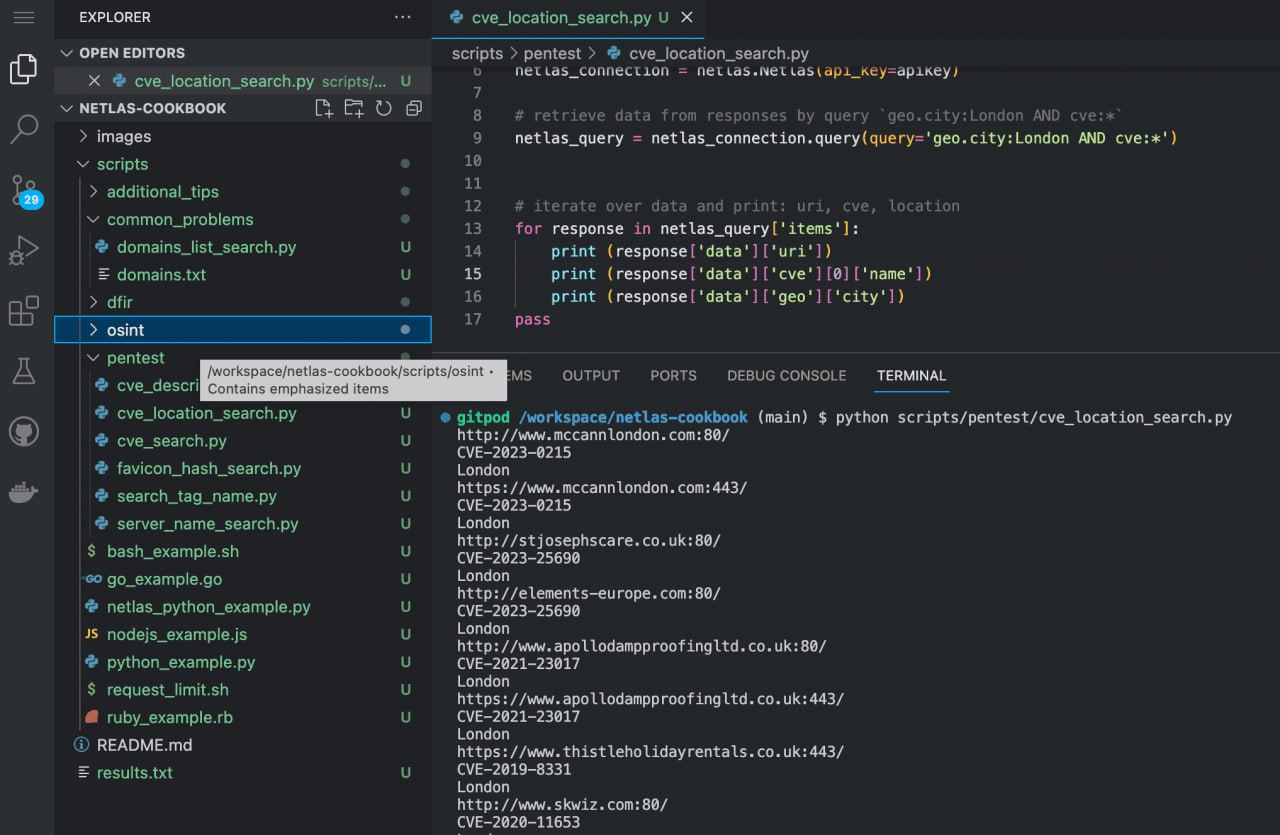Viewport: 1280px width, 835px height.
Task: Click netlas_query assignment on line 9
Action: click(846, 138)
